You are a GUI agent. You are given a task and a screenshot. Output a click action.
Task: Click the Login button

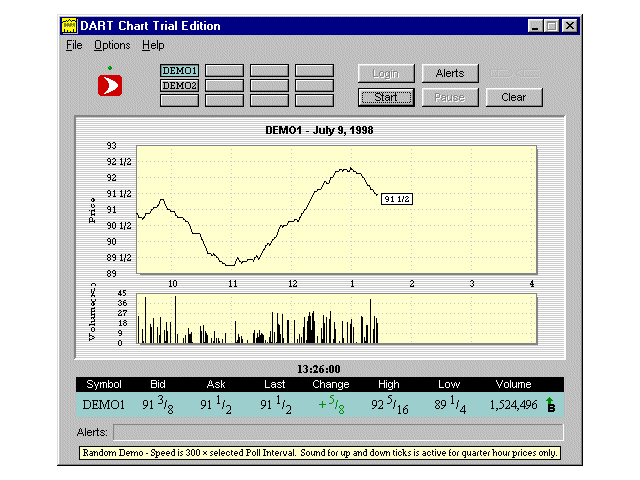(386, 73)
